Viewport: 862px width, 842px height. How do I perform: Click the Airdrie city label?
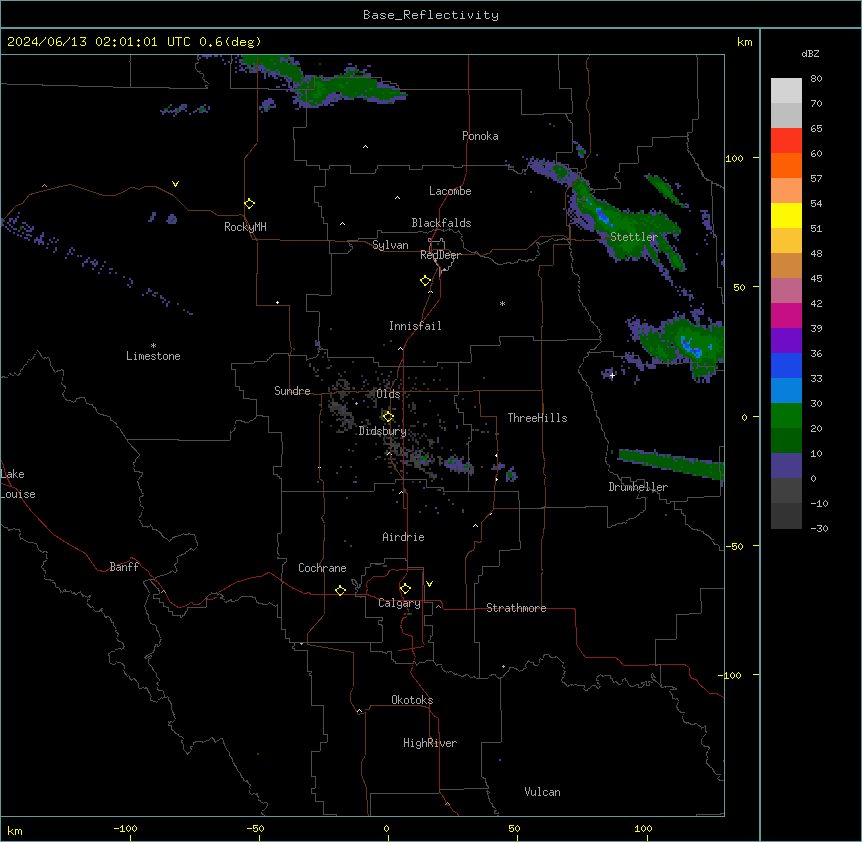point(403,537)
